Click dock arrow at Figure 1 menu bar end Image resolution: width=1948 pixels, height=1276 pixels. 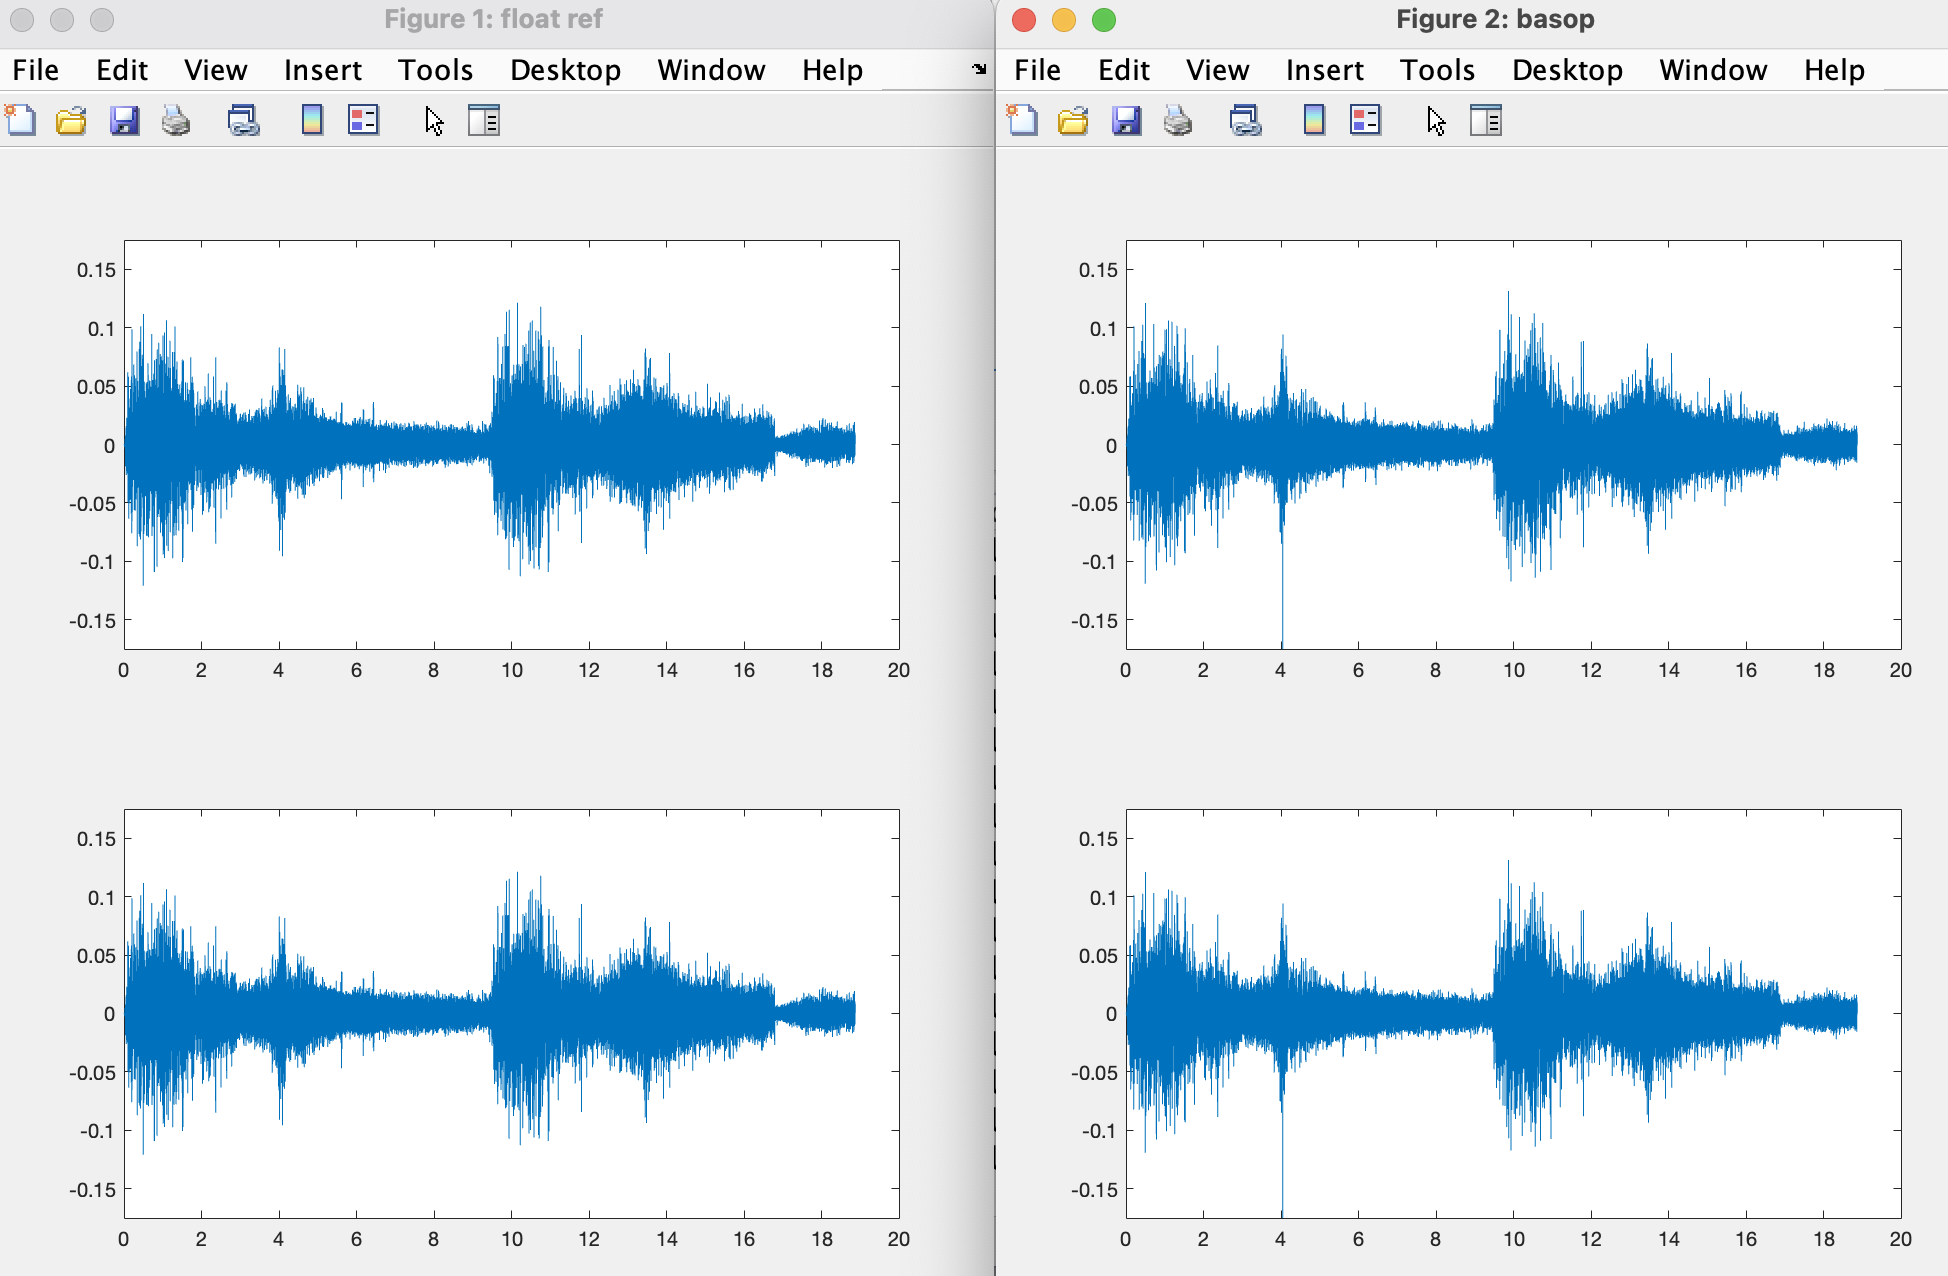coord(979,69)
